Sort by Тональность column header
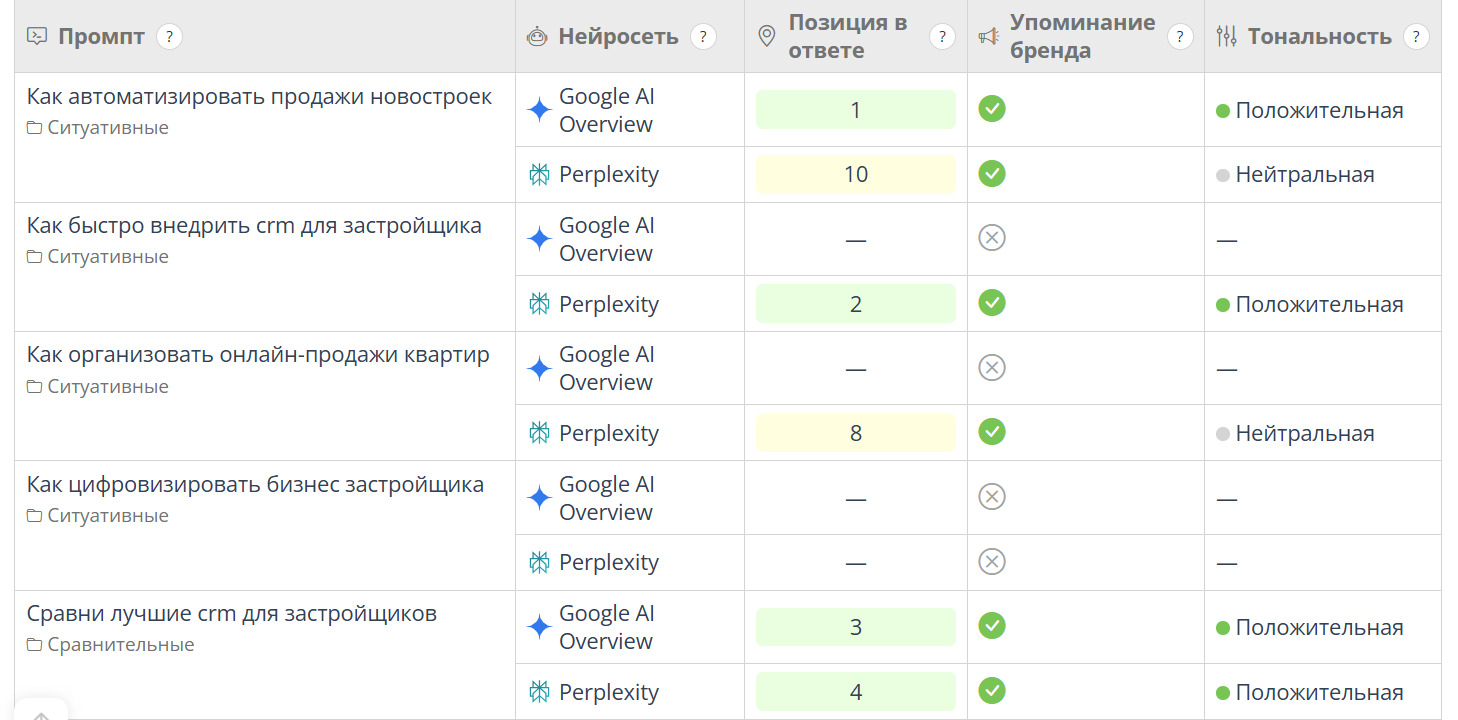The width and height of the screenshot is (1458, 720). 1319,37
